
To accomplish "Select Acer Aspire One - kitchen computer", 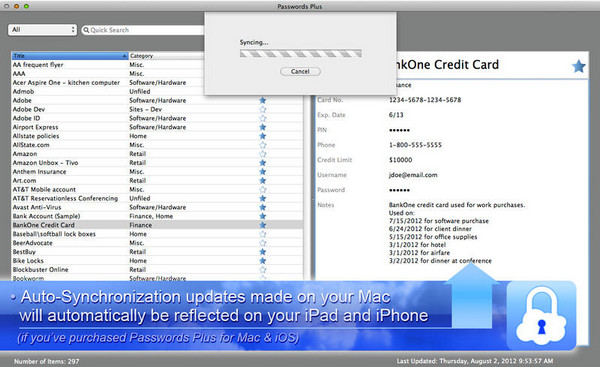I will 66,83.
